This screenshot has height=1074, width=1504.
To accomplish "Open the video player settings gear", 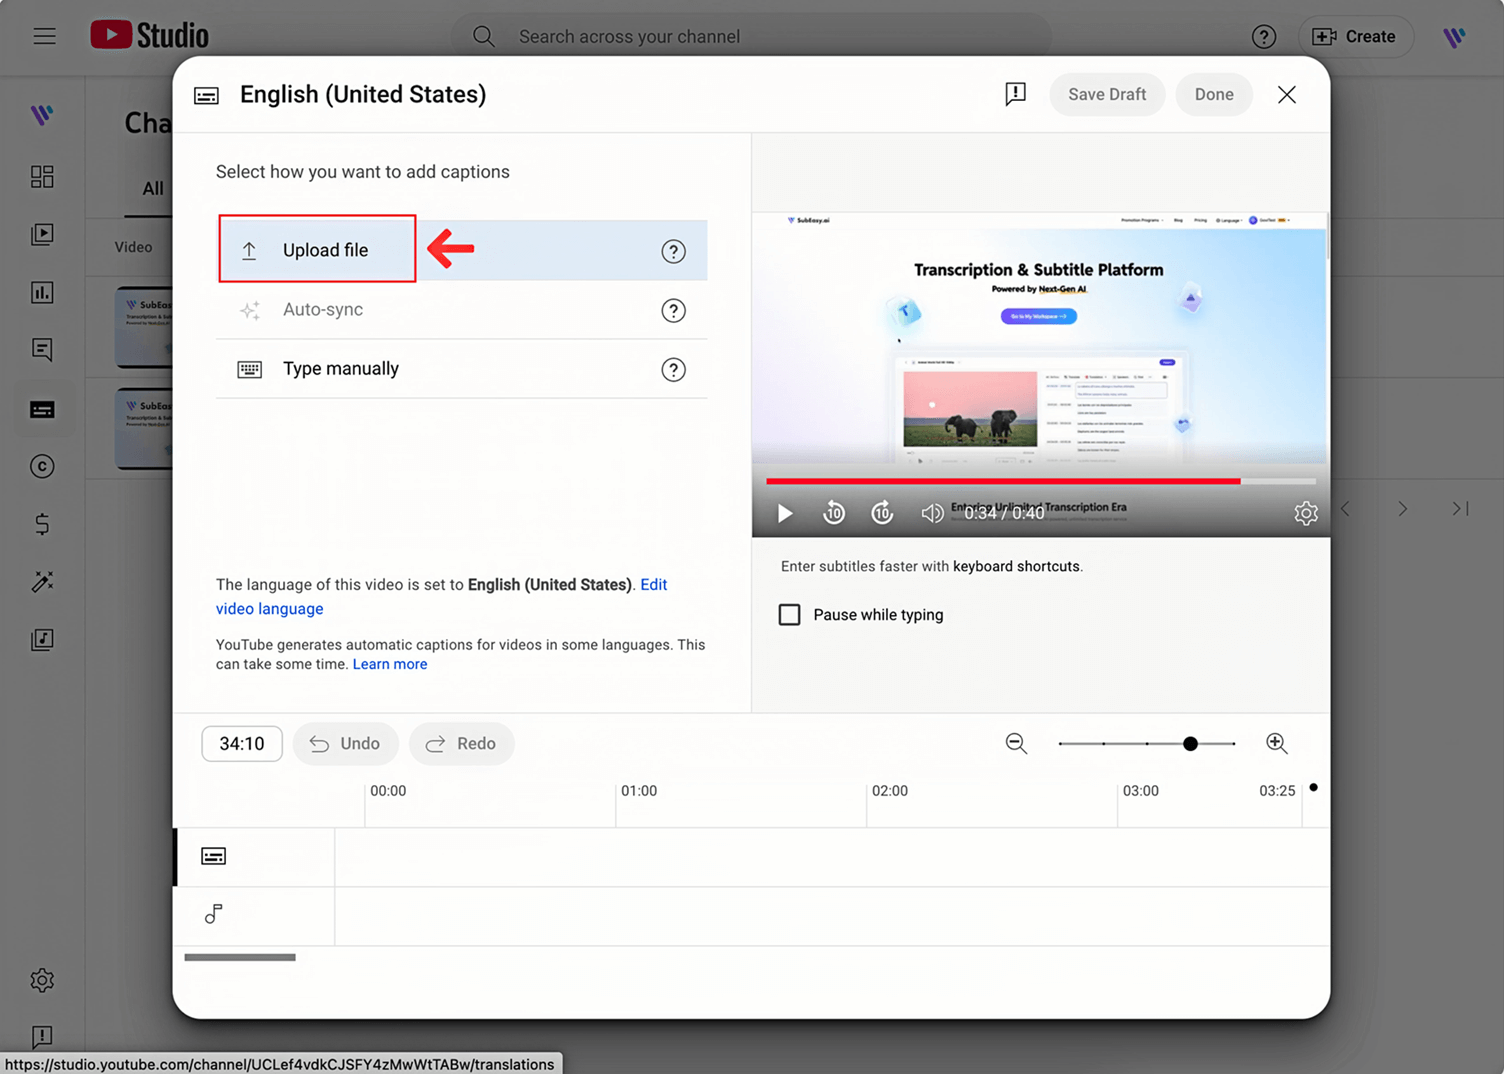I will (1306, 513).
